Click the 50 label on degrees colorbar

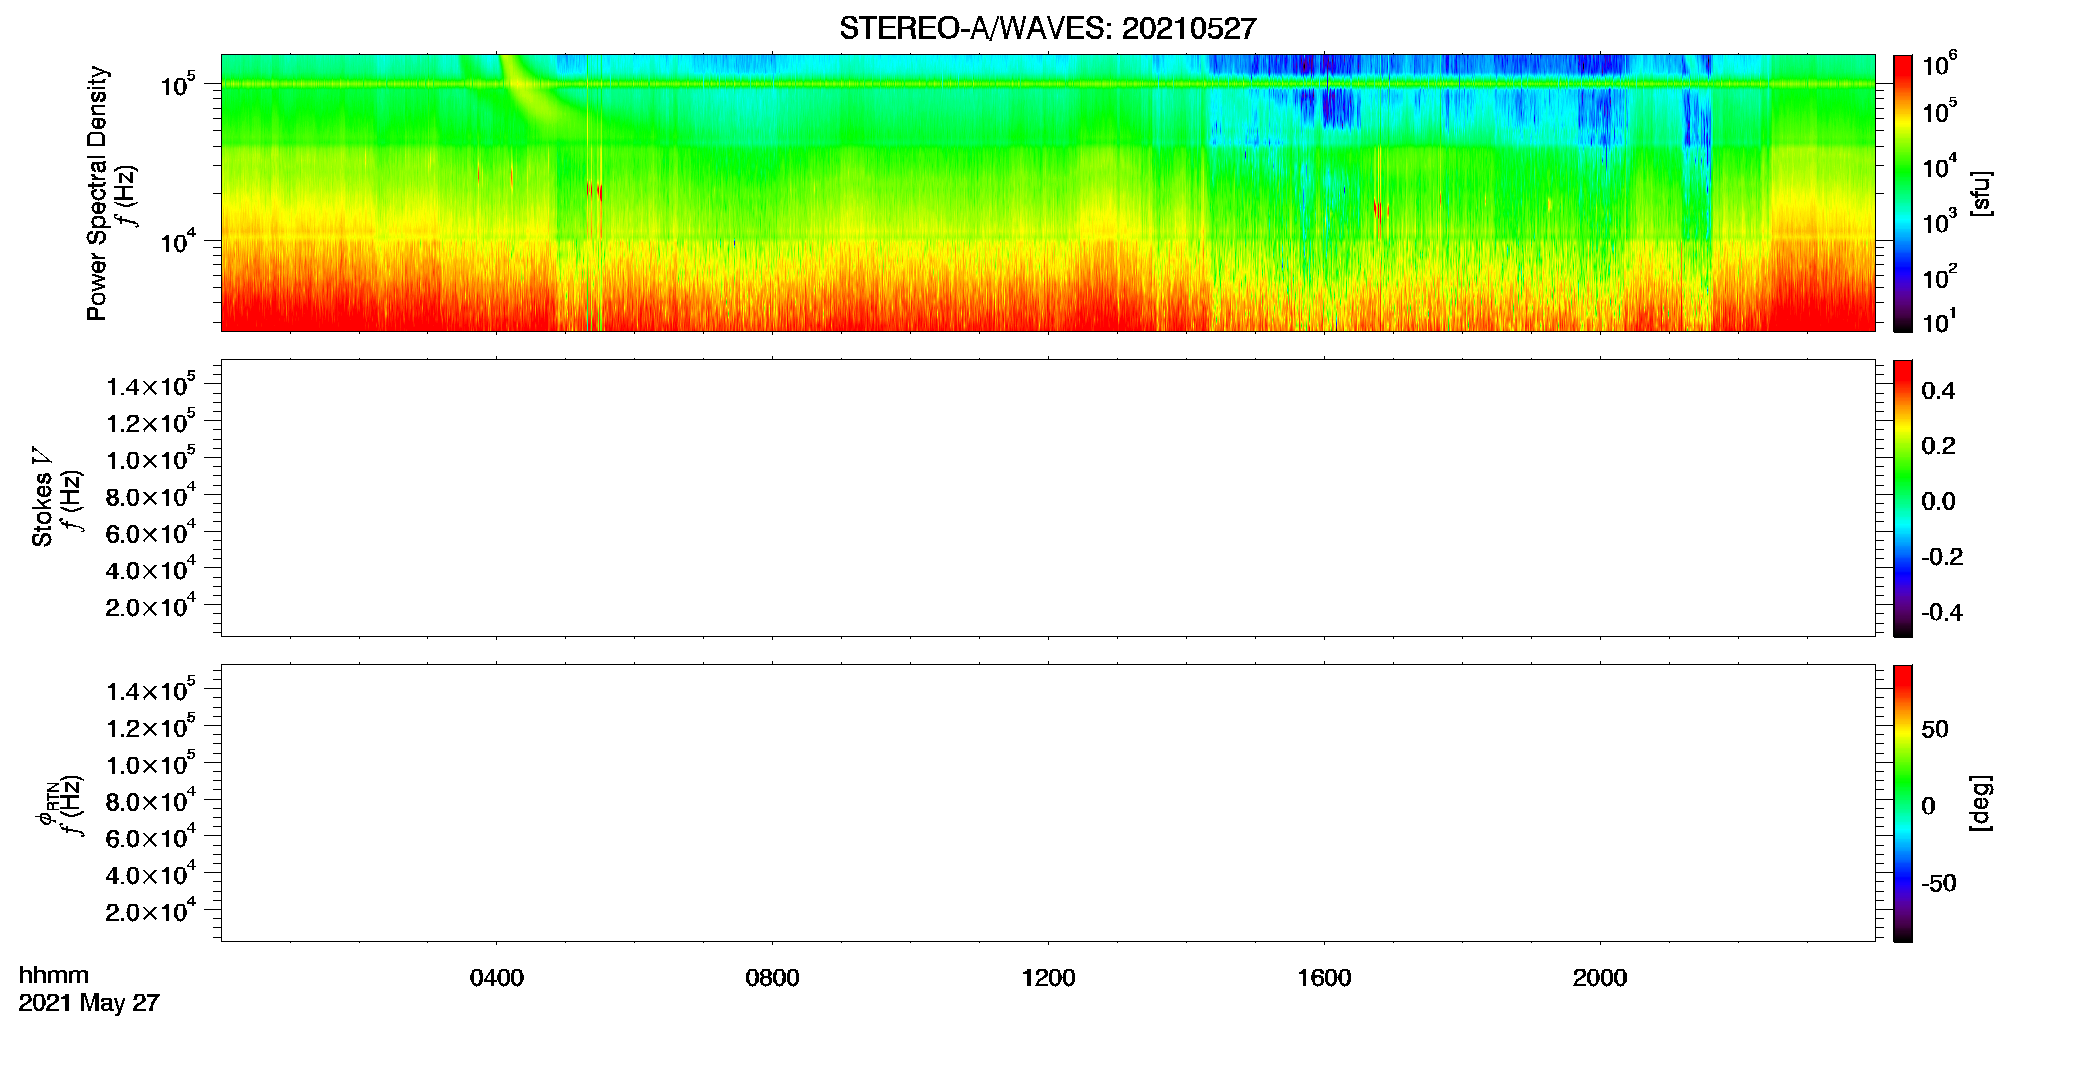(1935, 729)
